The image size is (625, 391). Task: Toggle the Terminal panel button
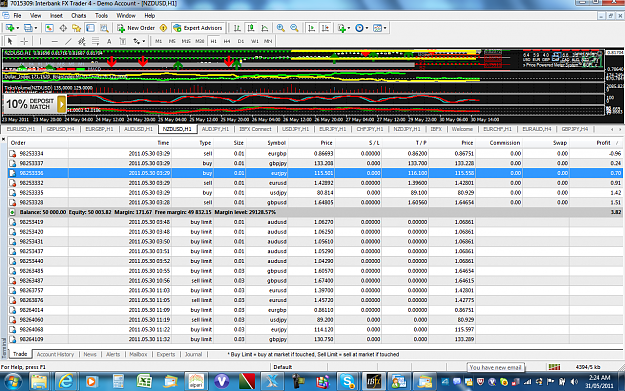pos(90,28)
